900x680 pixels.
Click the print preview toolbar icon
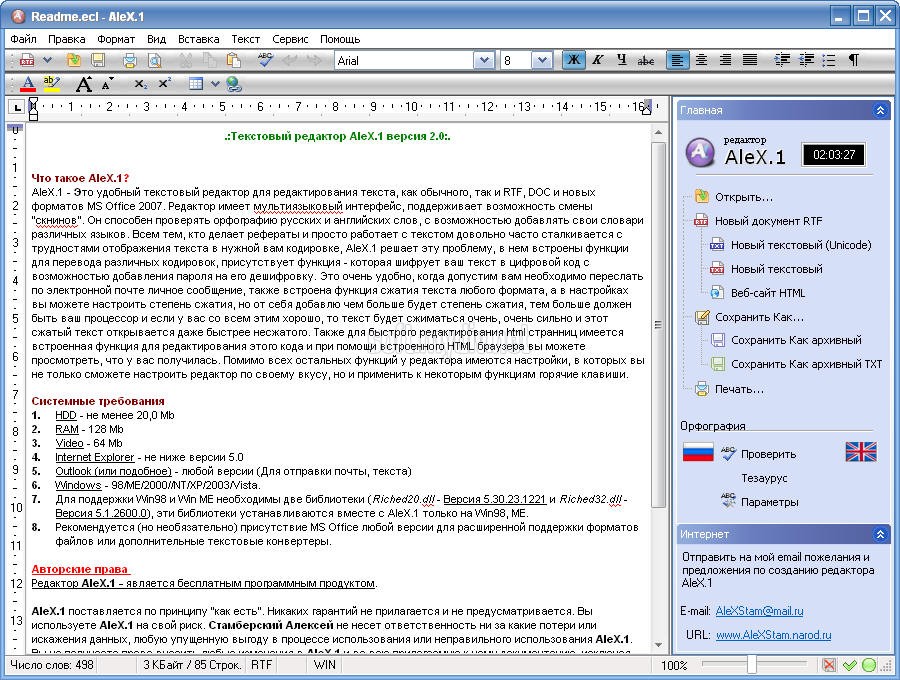[155, 60]
